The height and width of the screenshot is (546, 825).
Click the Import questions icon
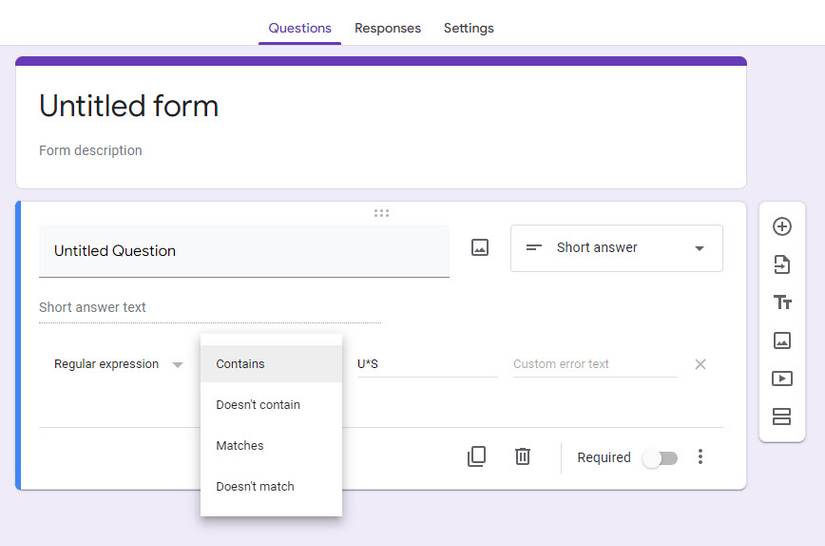click(782, 265)
